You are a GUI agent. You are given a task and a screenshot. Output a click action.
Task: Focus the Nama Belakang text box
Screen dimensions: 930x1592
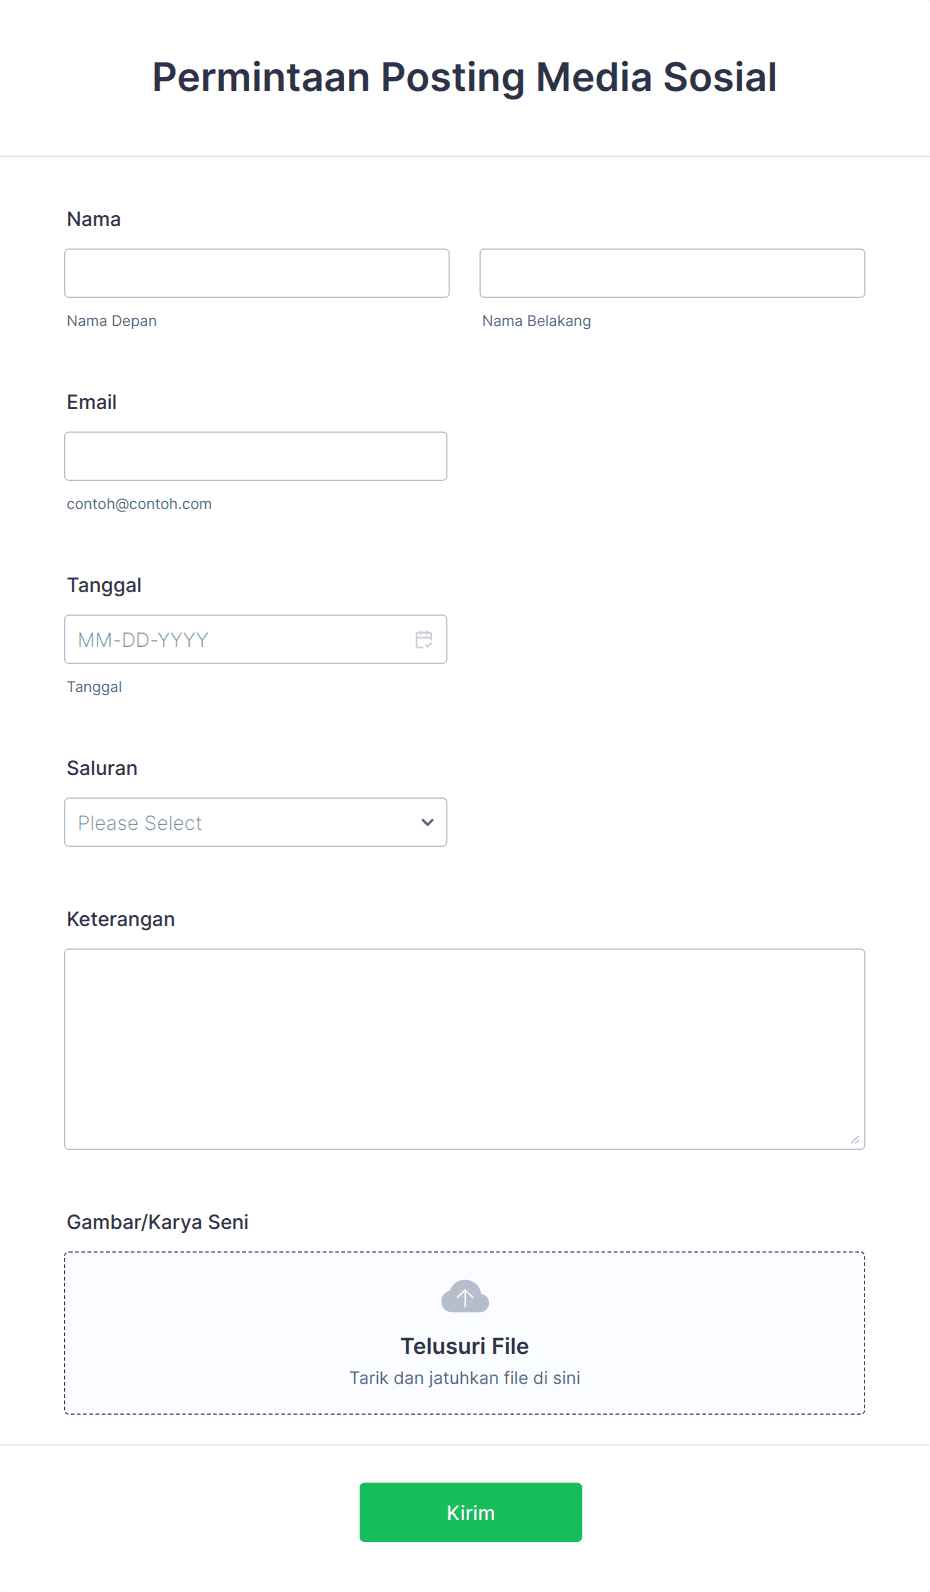pos(672,273)
